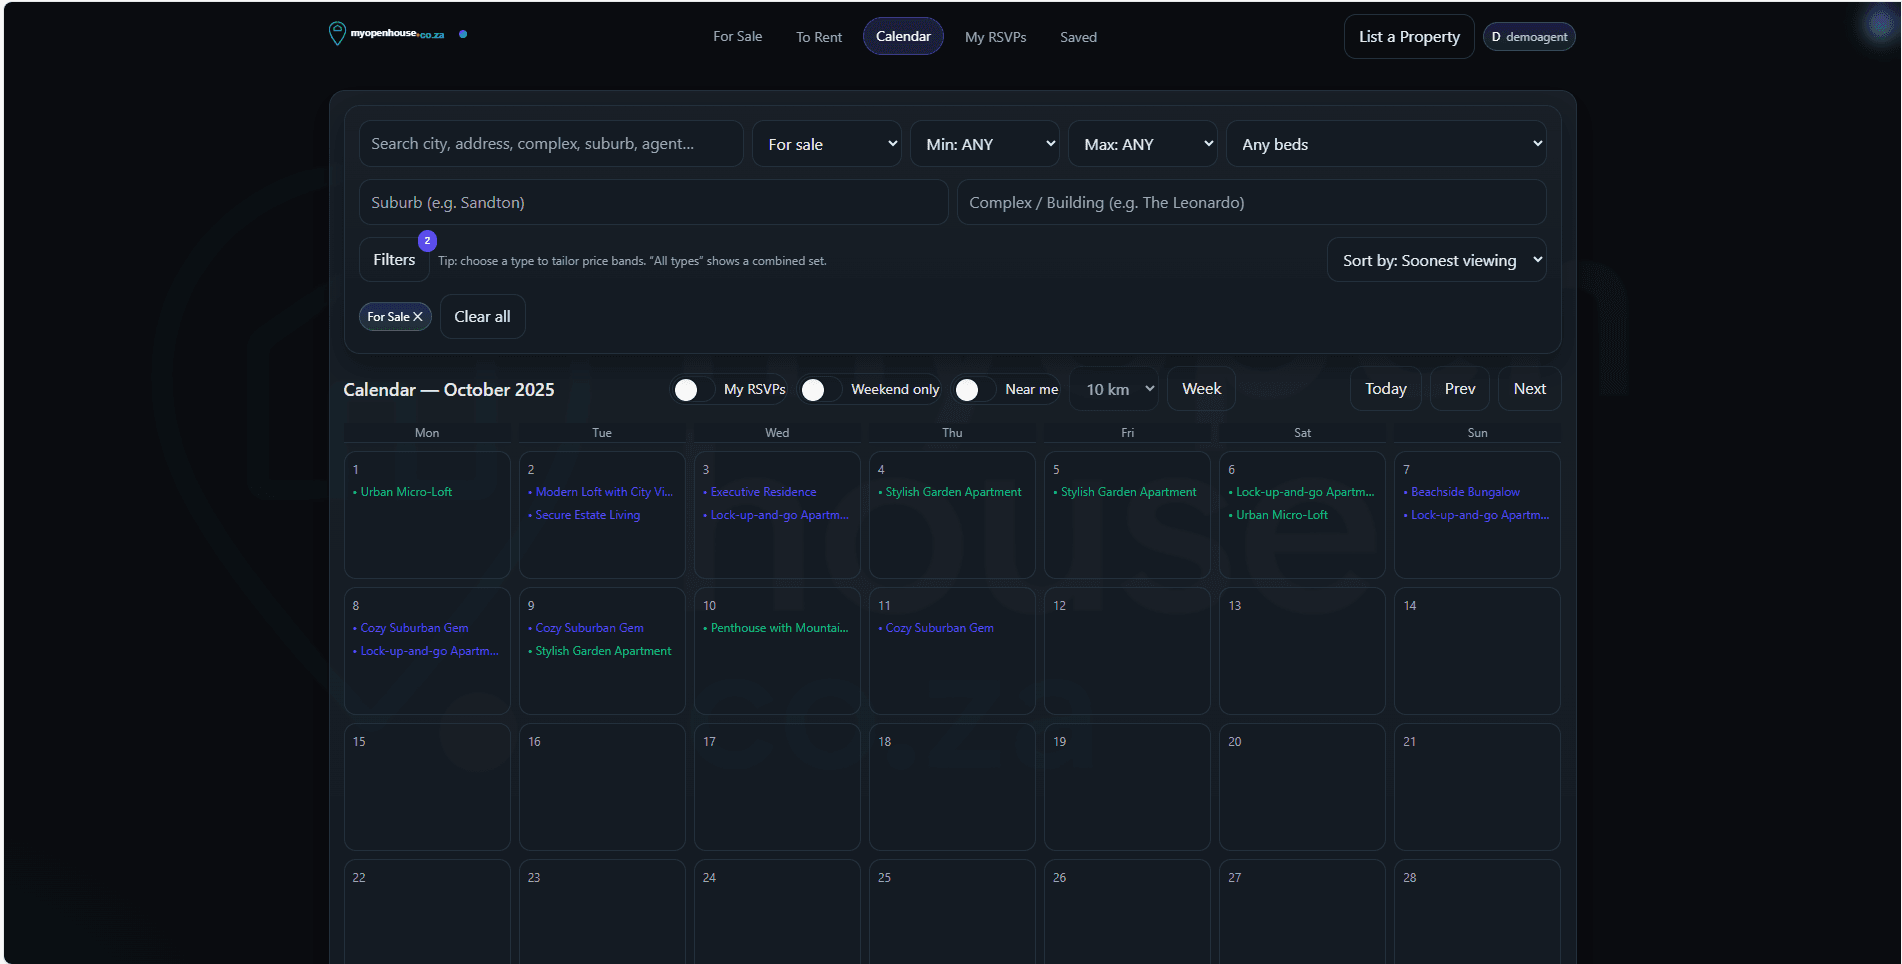1902x964 pixels.
Task: Open the 10 km distance dropdown
Action: [x=1113, y=389]
